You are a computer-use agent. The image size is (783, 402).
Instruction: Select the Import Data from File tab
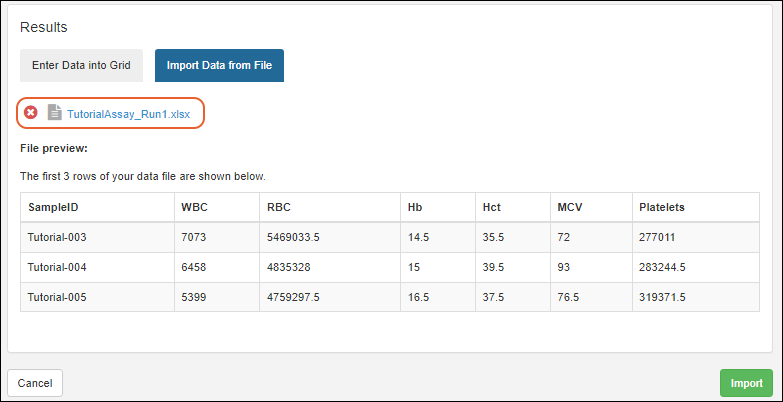(x=220, y=65)
